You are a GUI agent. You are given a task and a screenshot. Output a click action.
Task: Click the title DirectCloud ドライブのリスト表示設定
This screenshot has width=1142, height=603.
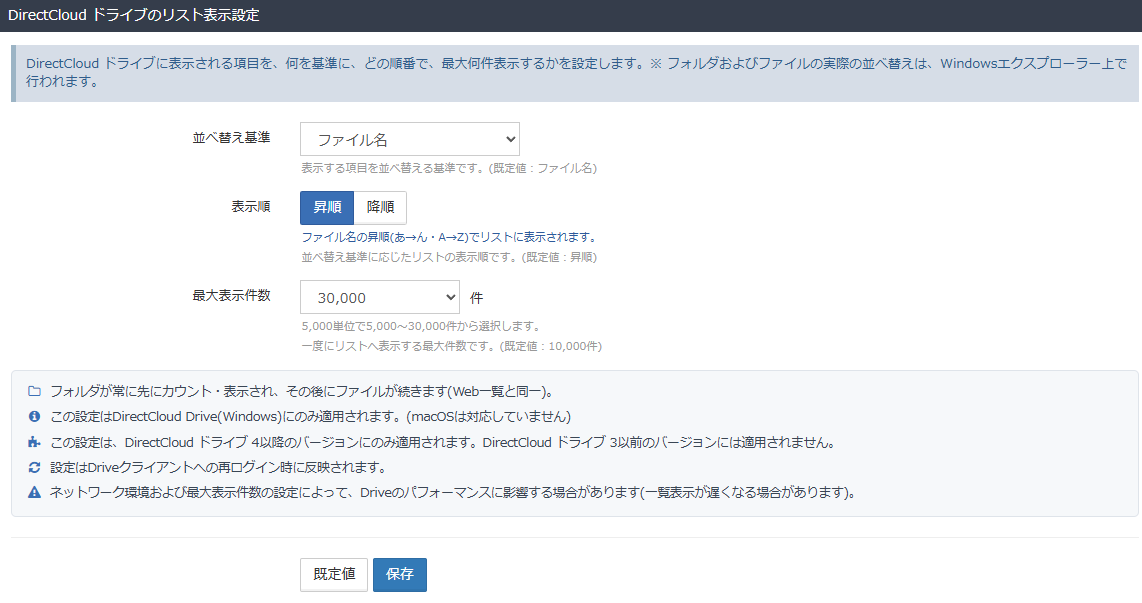pos(134,15)
